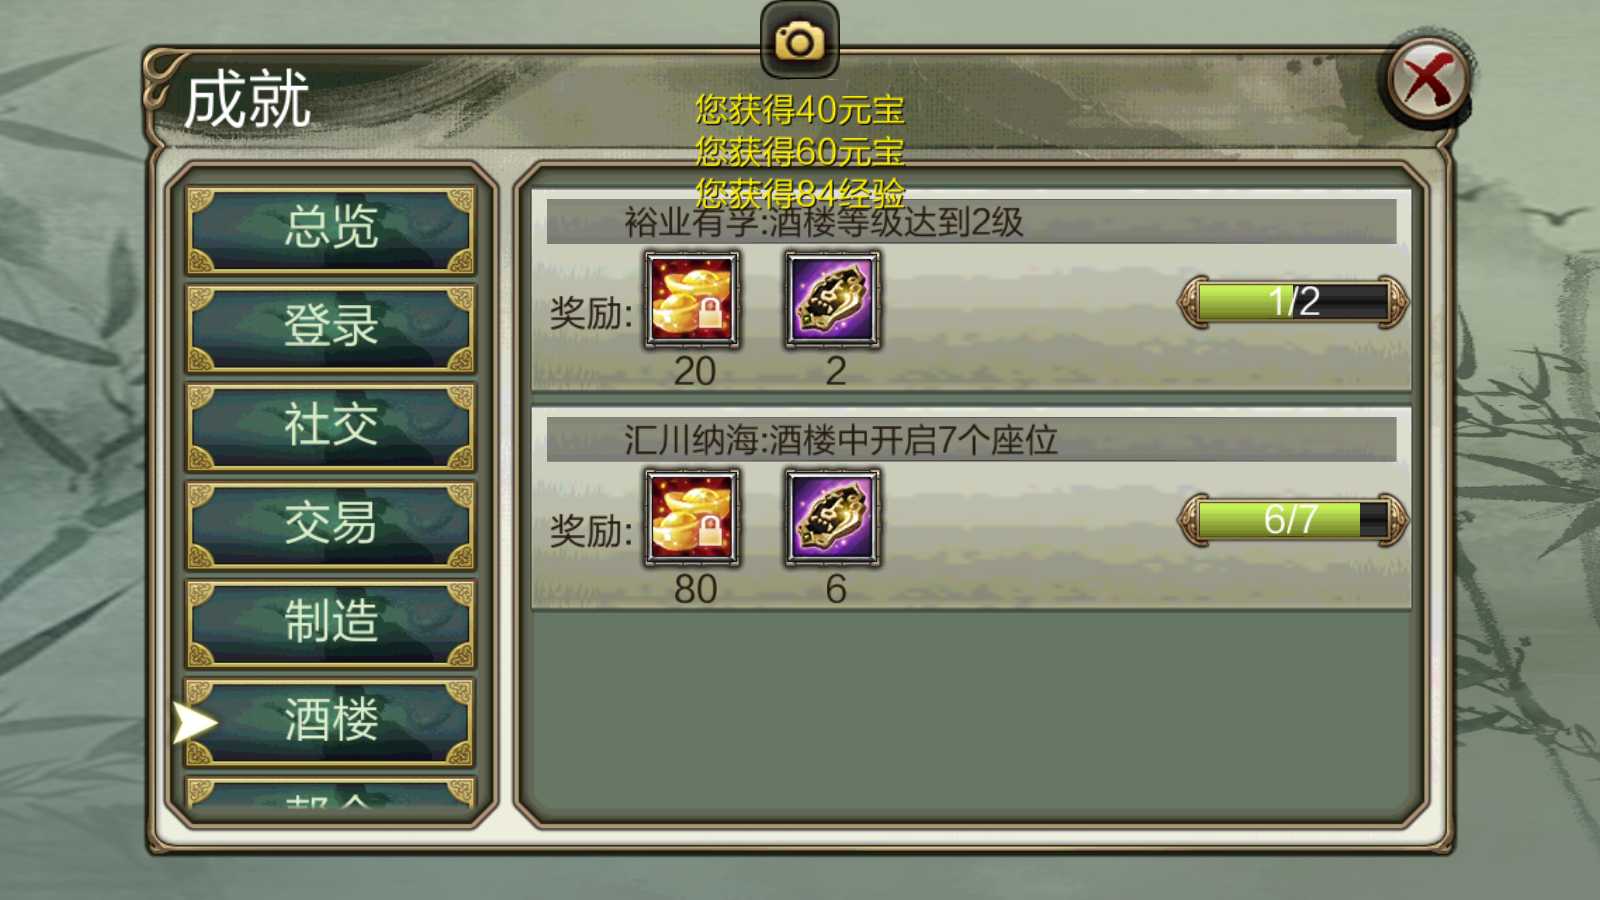Click the partially visible tab below 酒楼

[330, 793]
